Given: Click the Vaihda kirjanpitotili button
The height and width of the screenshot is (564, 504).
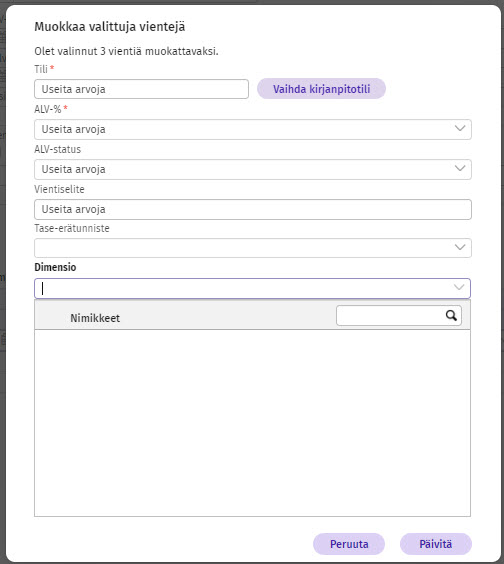Looking at the screenshot, I should pos(321,89).
